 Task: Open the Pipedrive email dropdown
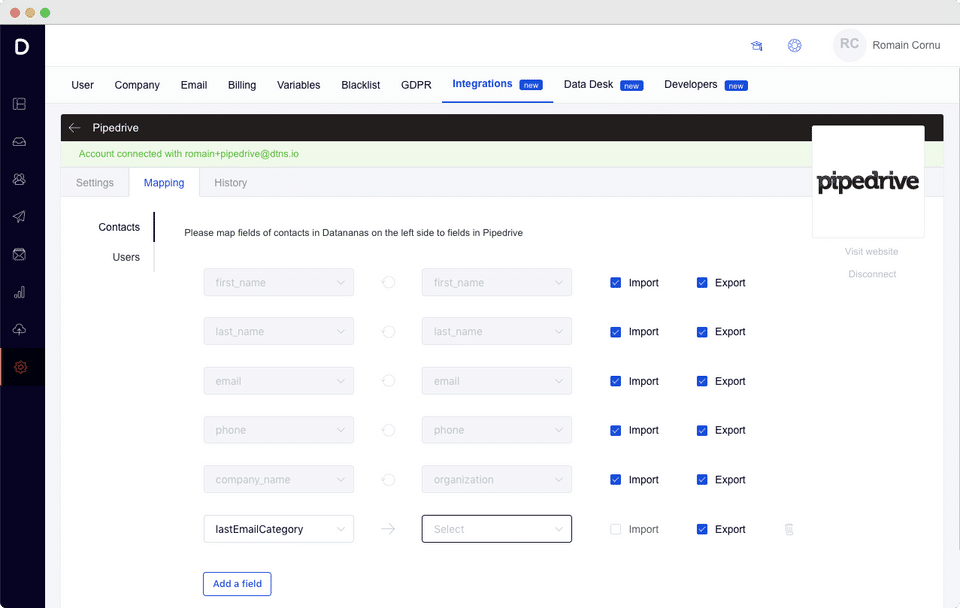pyautogui.click(x=497, y=381)
